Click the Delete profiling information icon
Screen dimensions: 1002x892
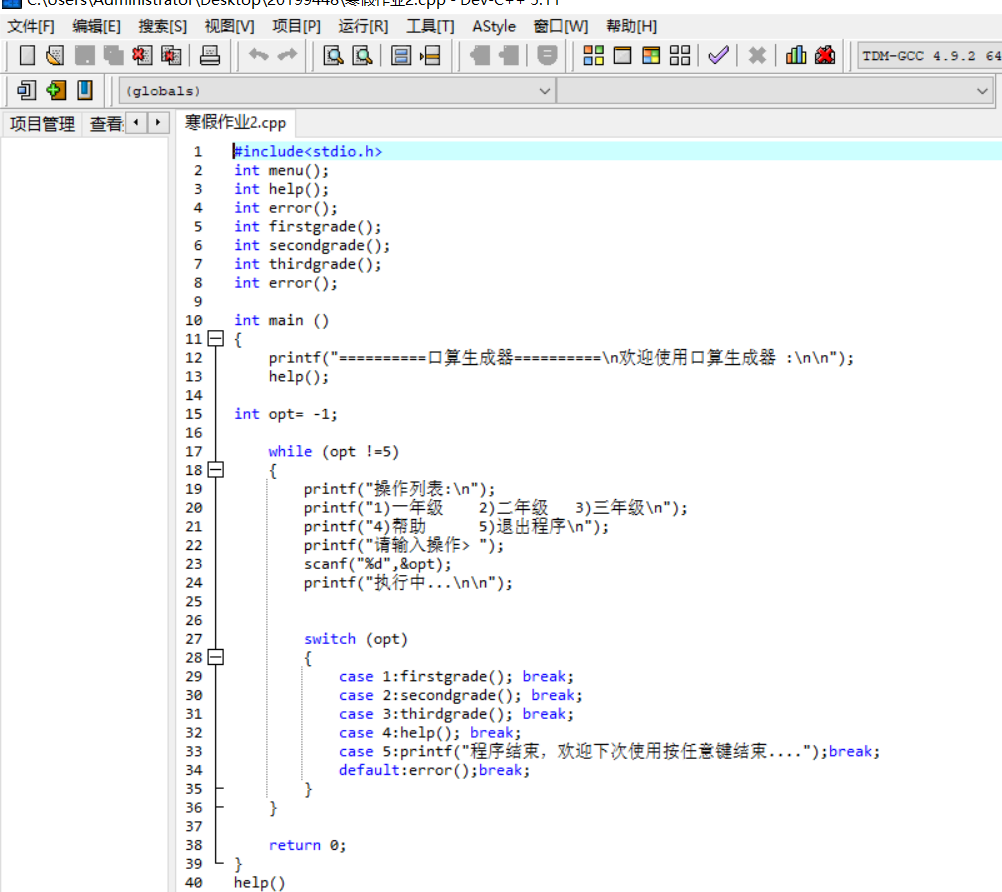coord(825,56)
